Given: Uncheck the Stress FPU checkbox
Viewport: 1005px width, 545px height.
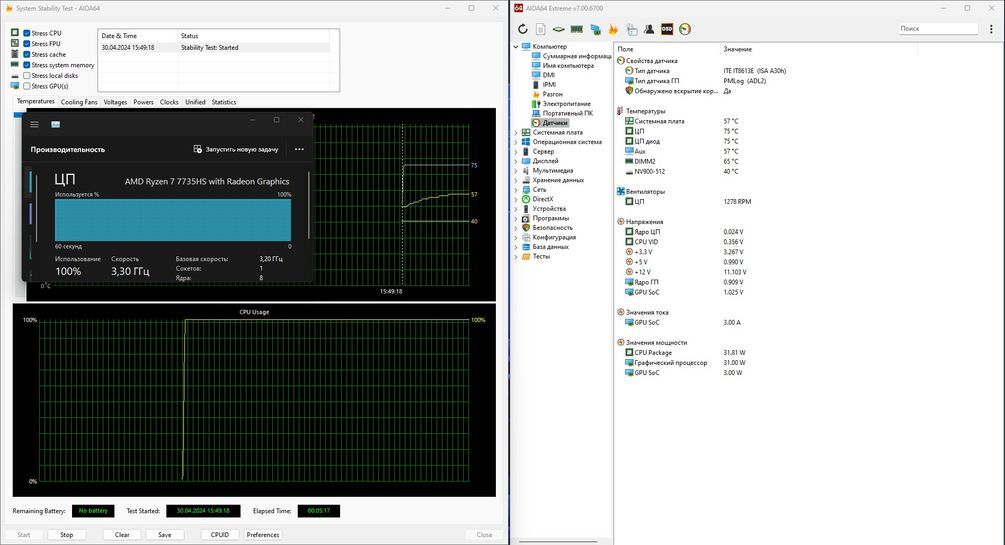Looking at the screenshot, I should 27,44.
